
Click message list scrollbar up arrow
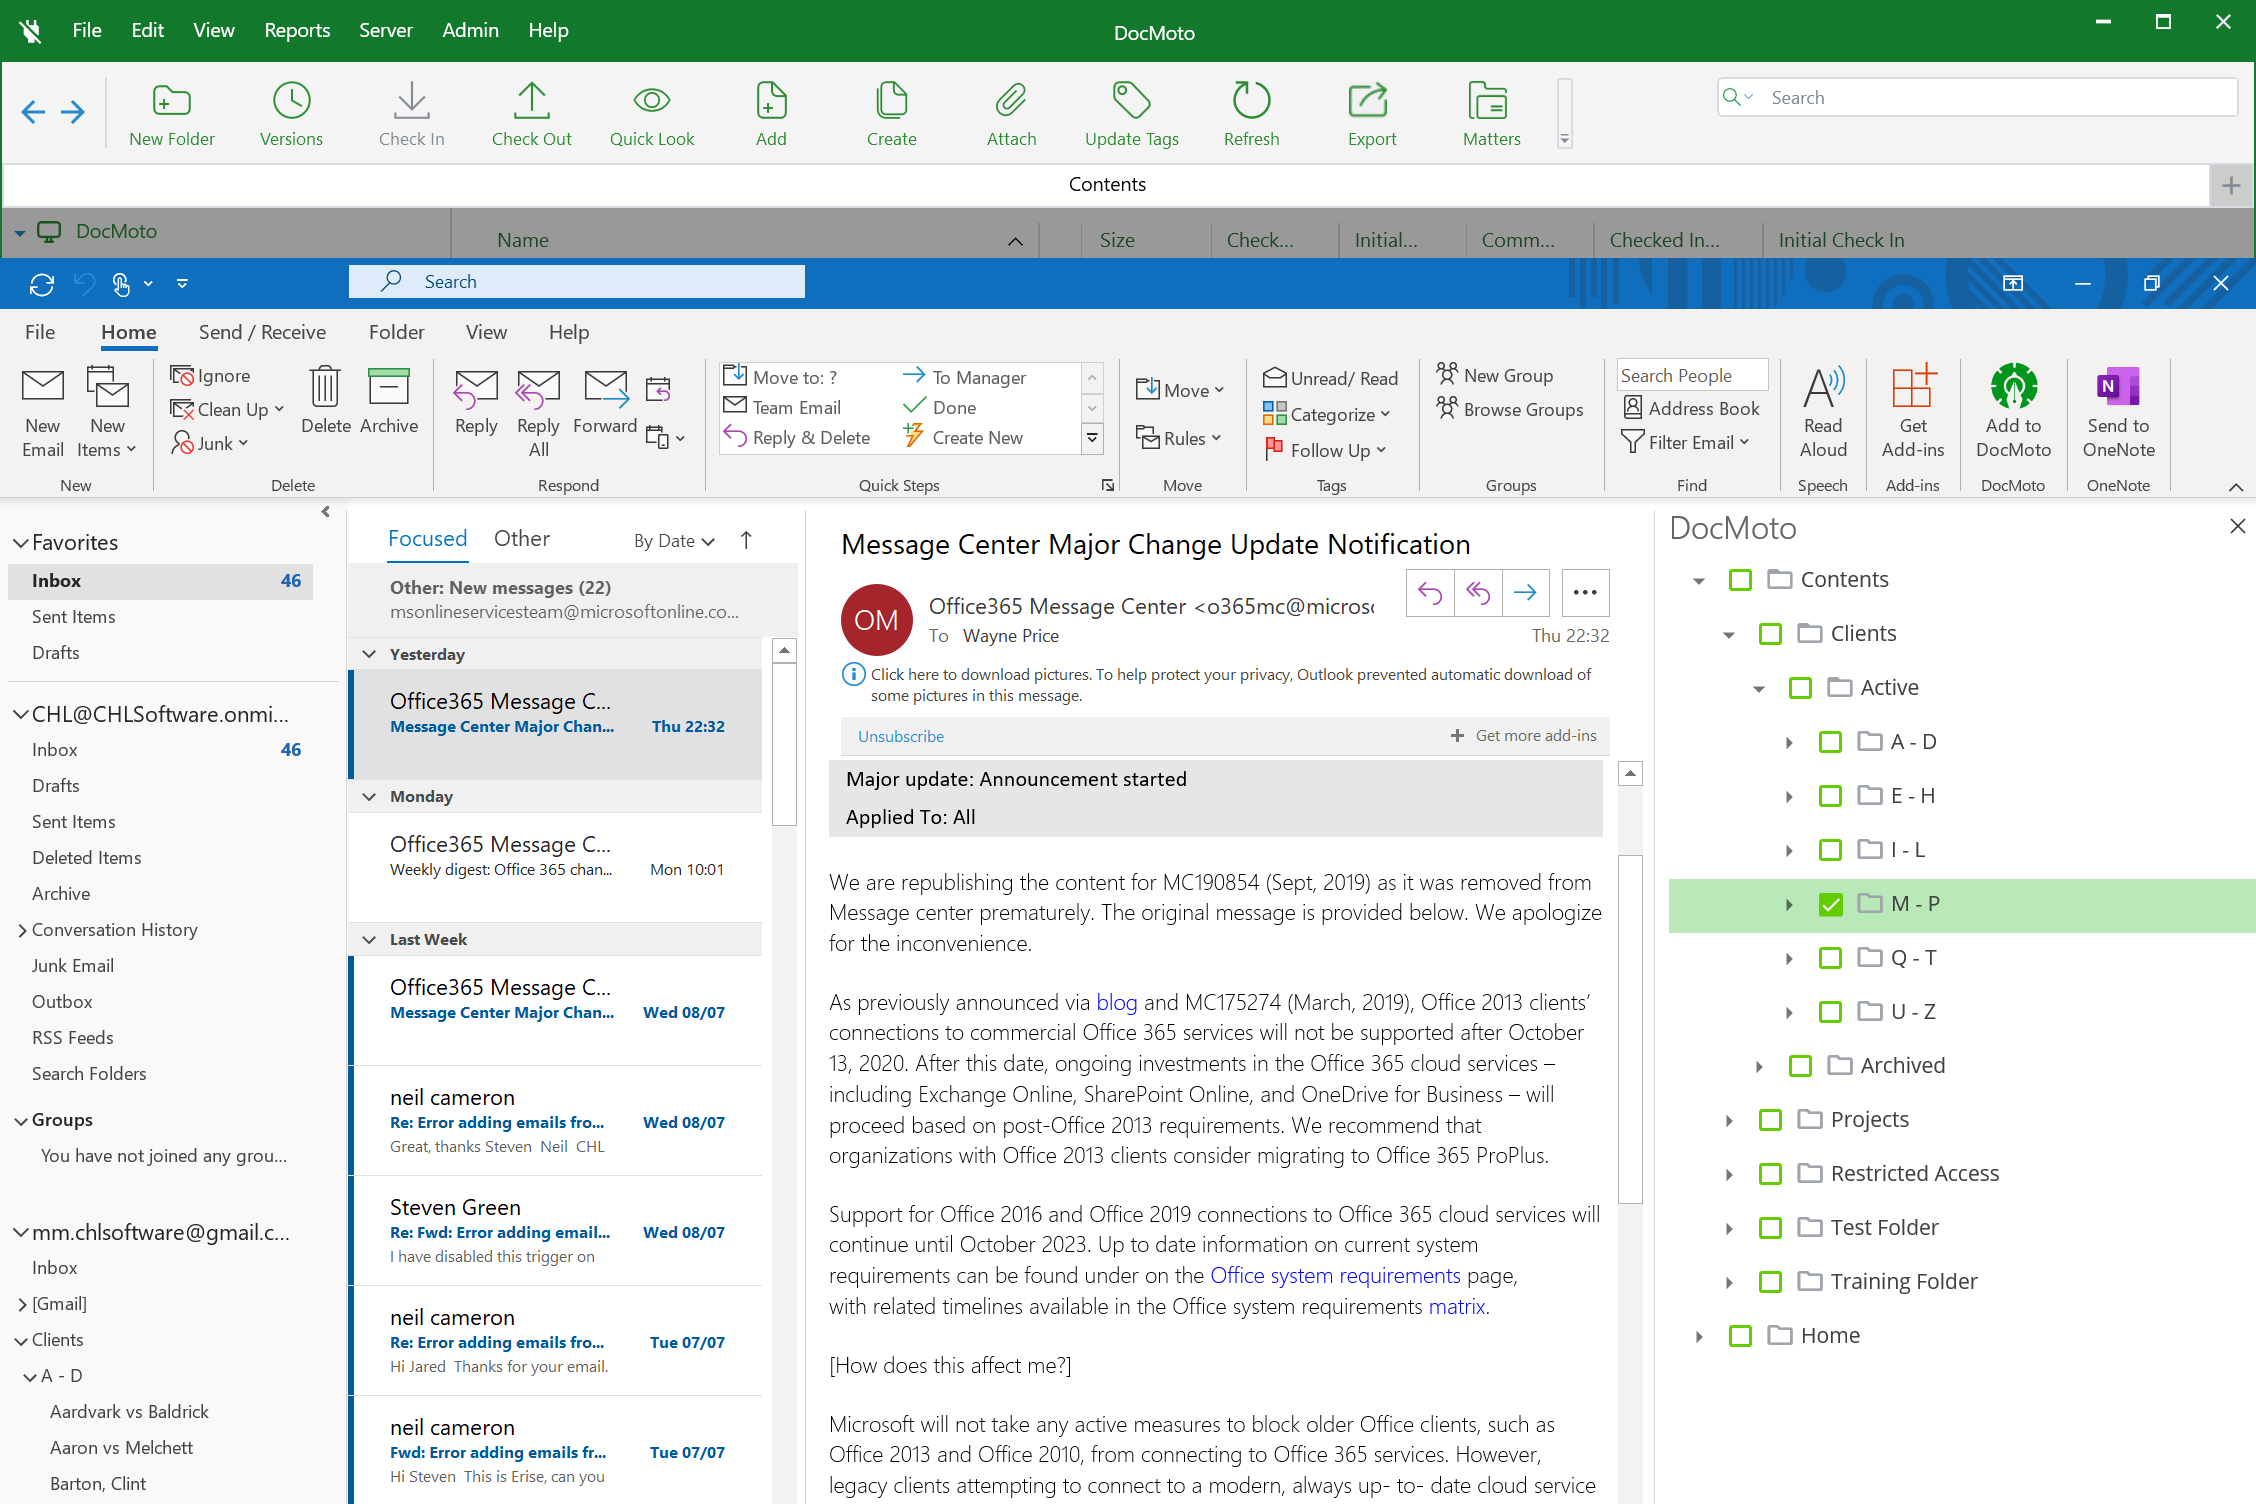click(x=785, y=651)
